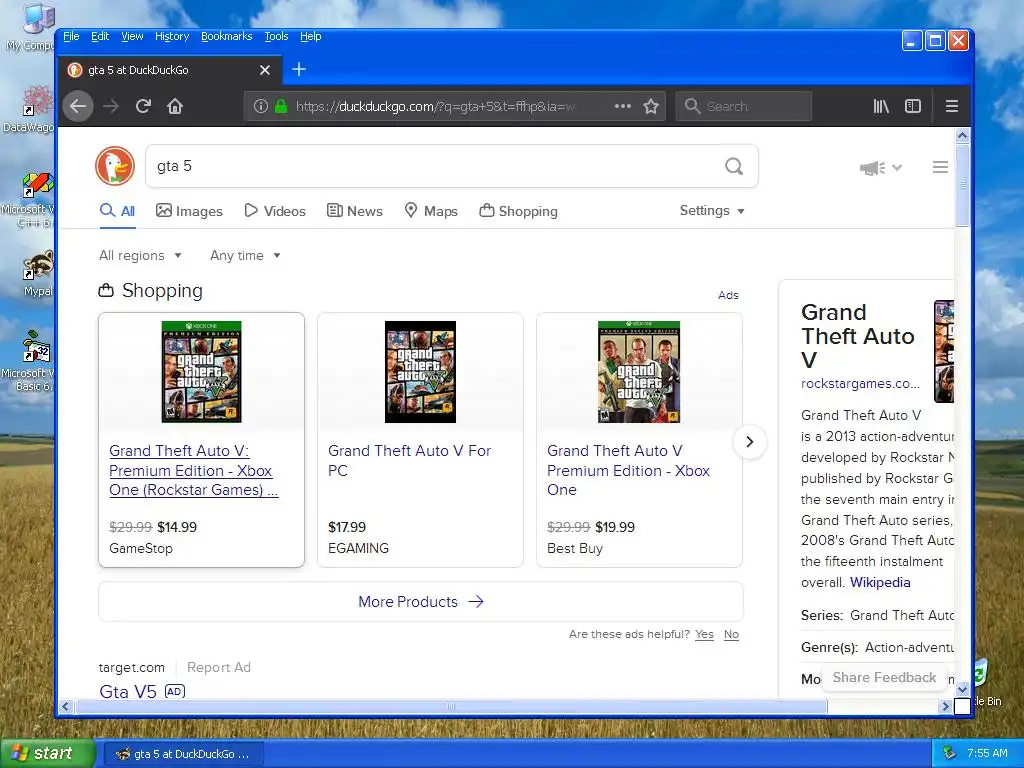This screenshot has width=1024, height=768.
Task: Show site information via the info icon
Action: 261,106
